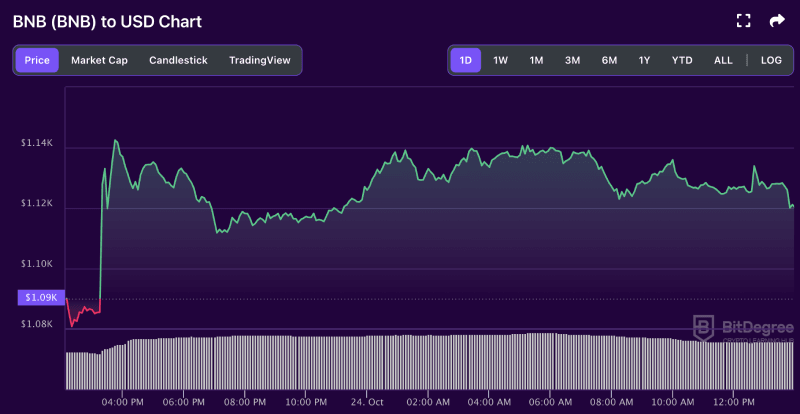
Task: Display the 1Y price range
Action: coord(644,60)
